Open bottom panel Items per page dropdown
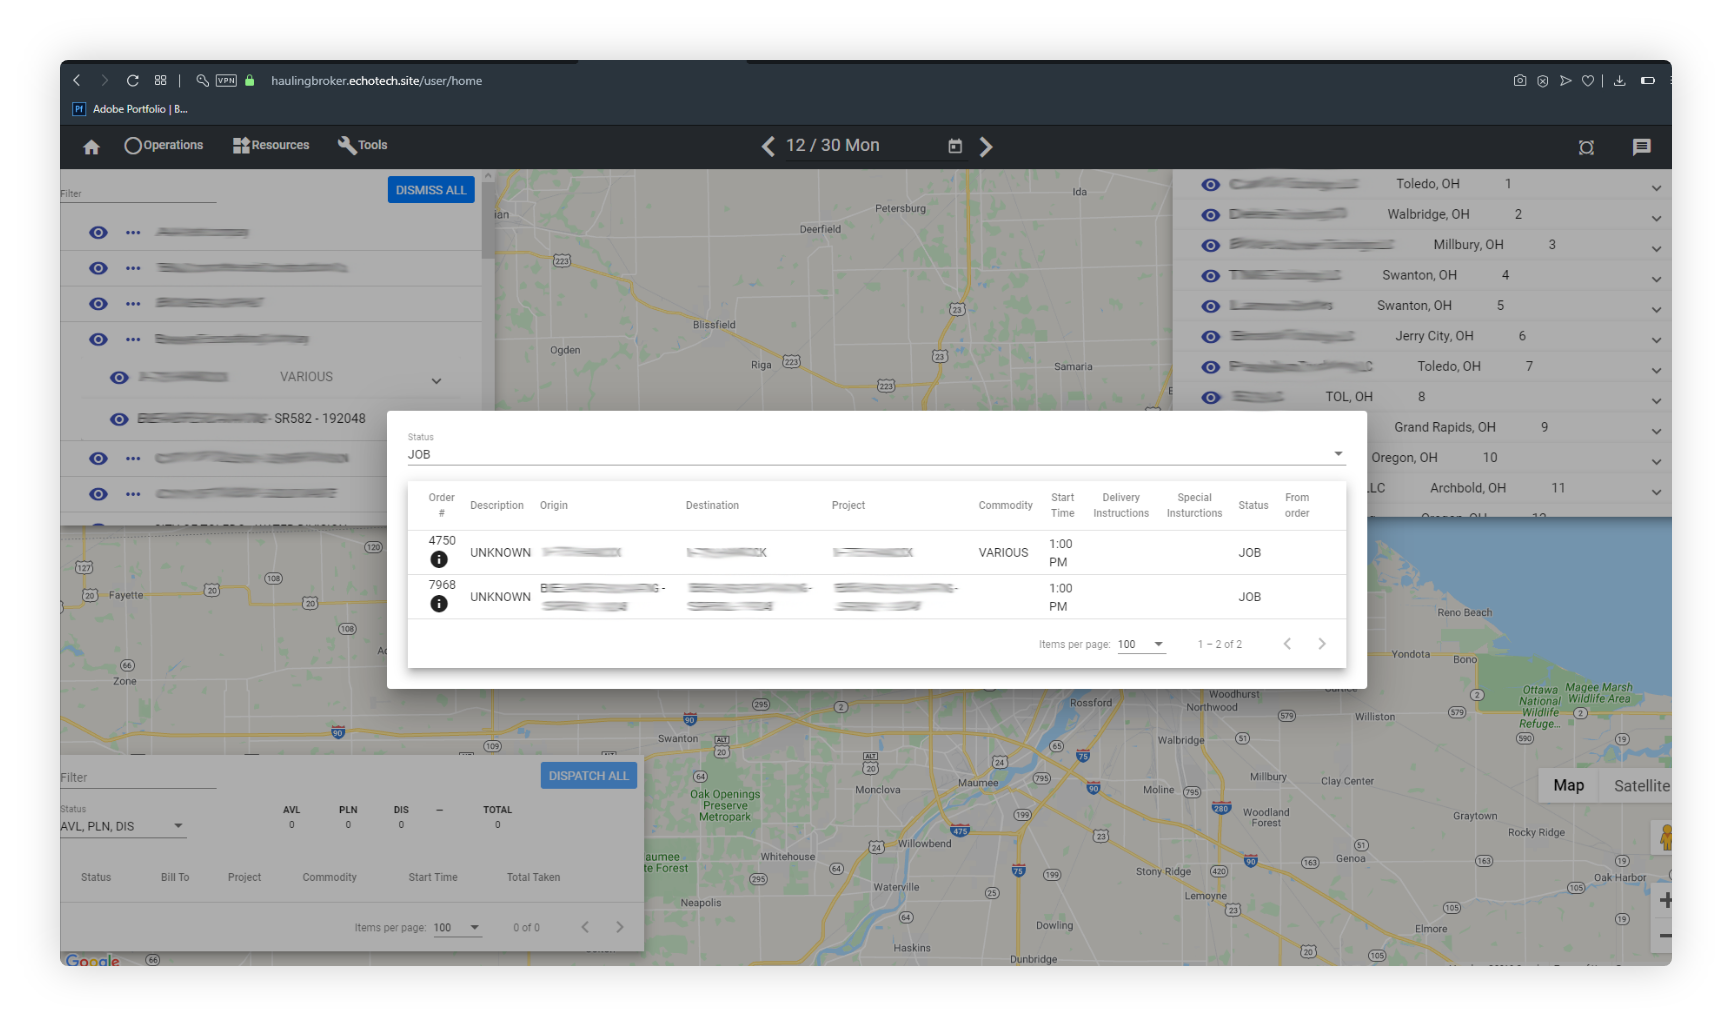Image resolution: width=1732 pixels, height=1026 pixels. (457, 927)
